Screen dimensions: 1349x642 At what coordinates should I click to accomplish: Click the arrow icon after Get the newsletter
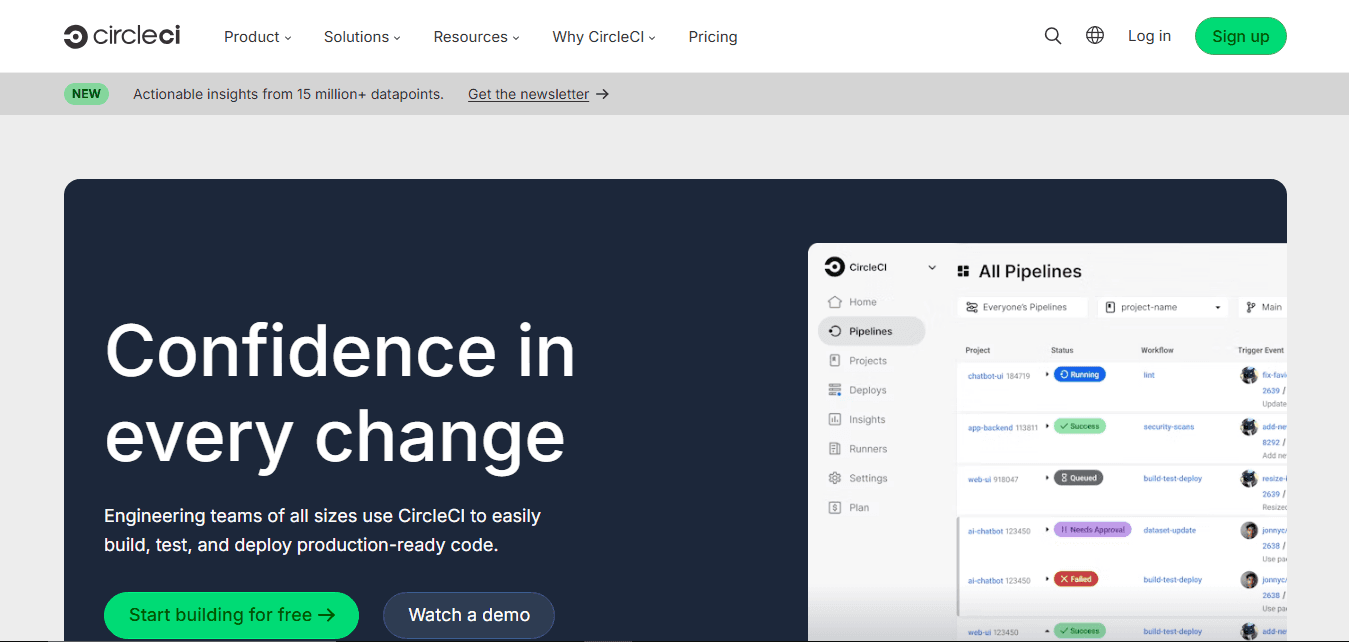(603, 94)
